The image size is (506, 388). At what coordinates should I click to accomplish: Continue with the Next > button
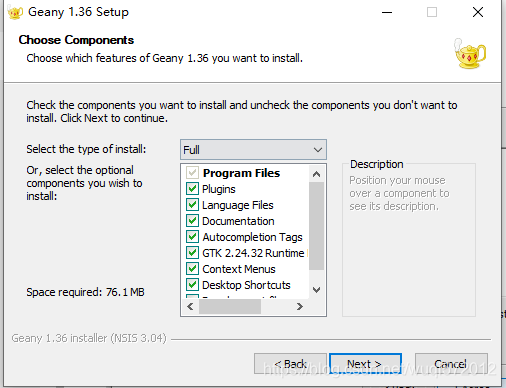click(x=365, y=364)
